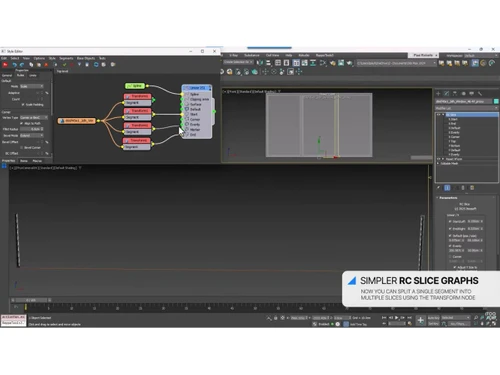Select the Macros tab at bottom of Style Editor
The image size is (500, 375).
pos(37,161)
